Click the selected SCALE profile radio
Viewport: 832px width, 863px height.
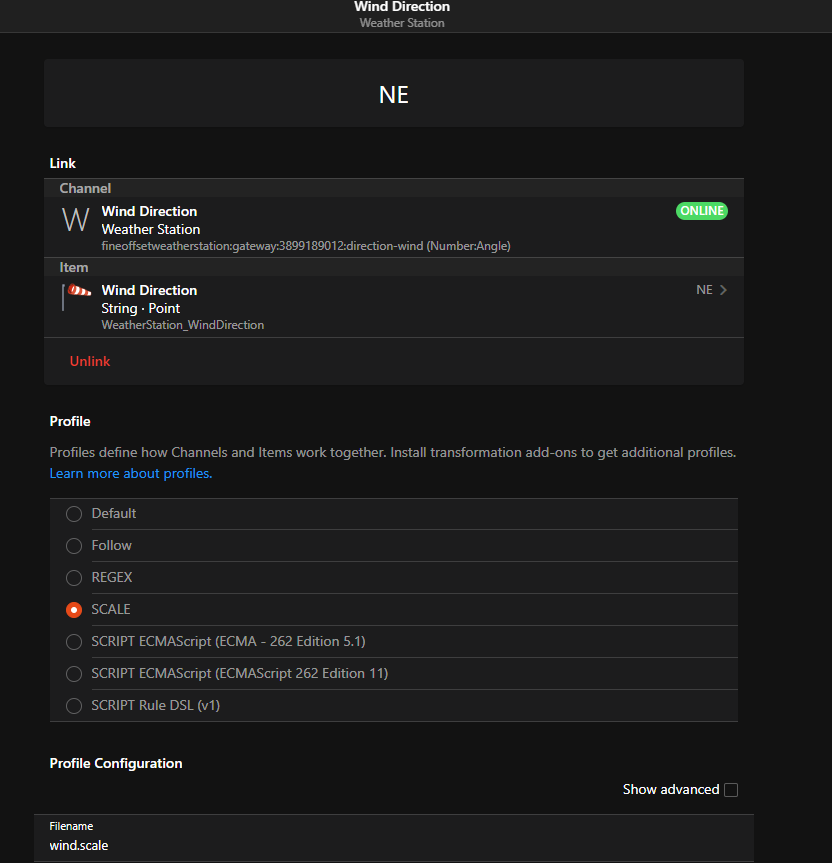74,610
